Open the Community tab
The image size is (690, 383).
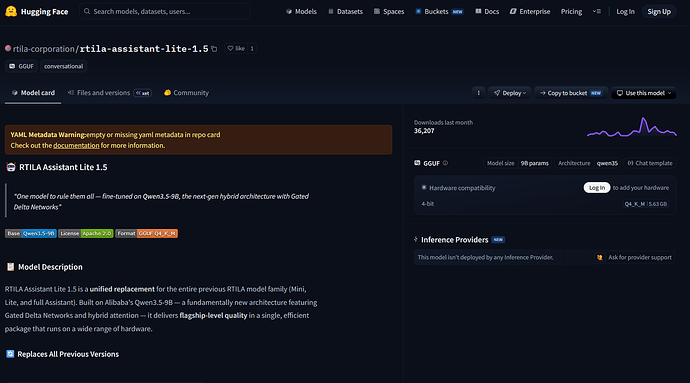pos(187,93)
